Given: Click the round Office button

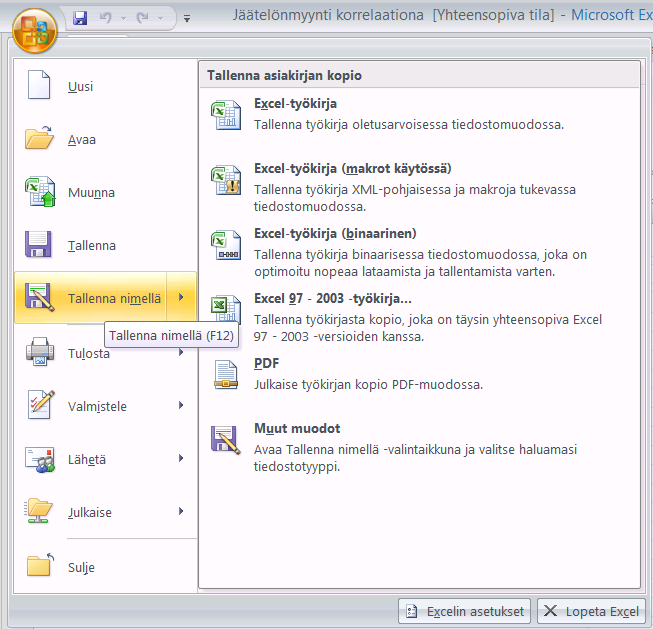Looking at the screenshot, I should point(35,31).
